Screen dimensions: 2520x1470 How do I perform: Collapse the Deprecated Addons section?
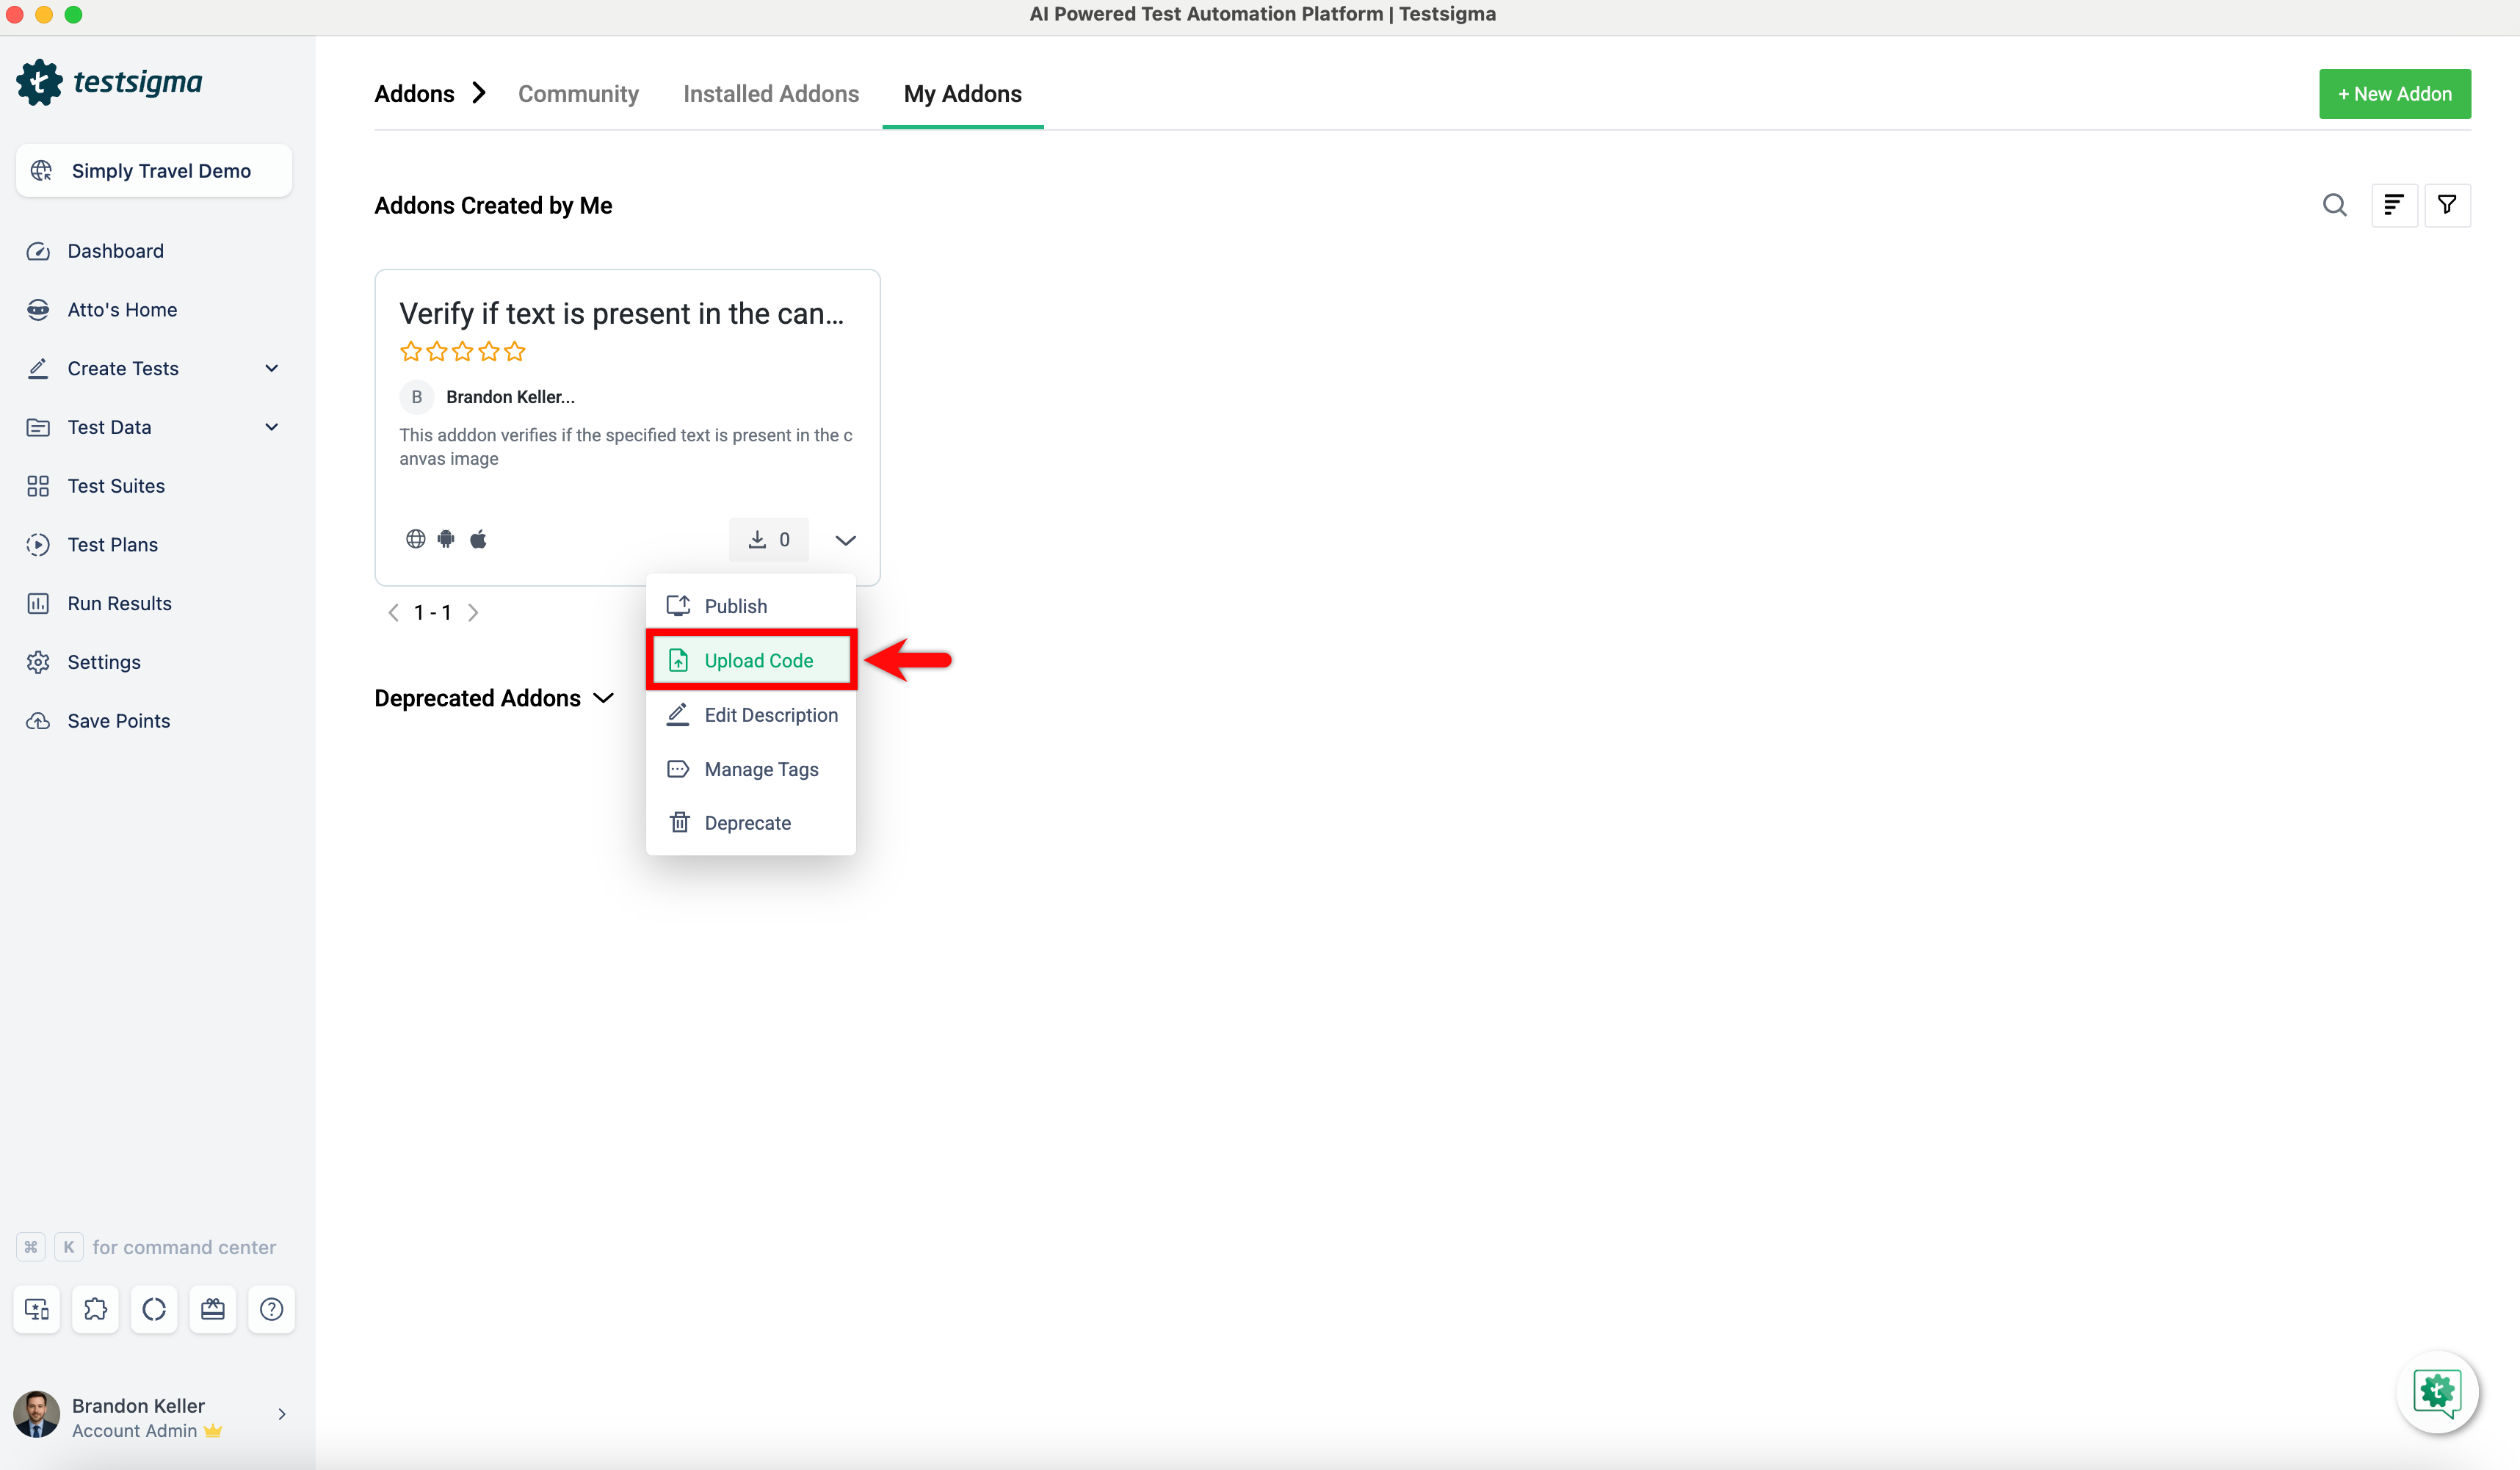(x=603, y=698)
